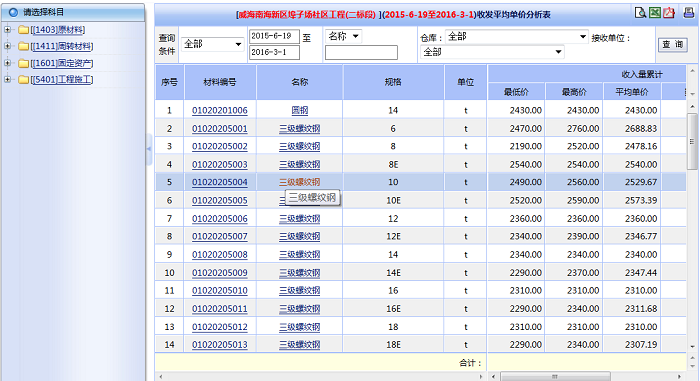Click the 查询 search button
The width and height of the screenshot is (700, 381).
(x=673, y=44)
